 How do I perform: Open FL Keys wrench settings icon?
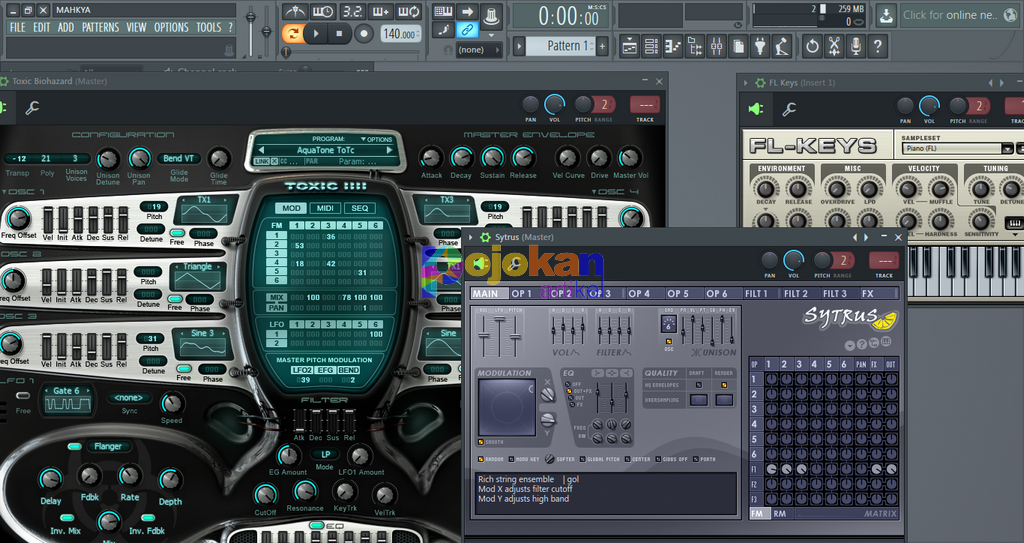tap(790, 109)
